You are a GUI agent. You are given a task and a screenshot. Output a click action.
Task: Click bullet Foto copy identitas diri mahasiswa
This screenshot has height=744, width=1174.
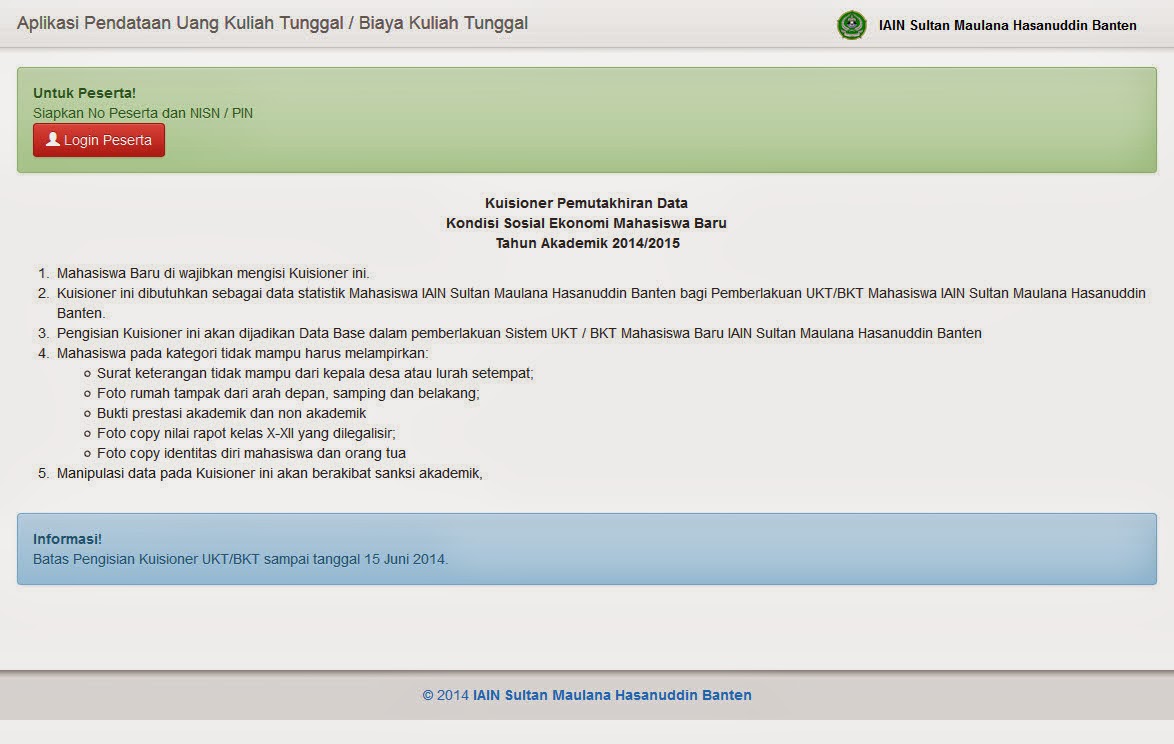tap(252, 453)
